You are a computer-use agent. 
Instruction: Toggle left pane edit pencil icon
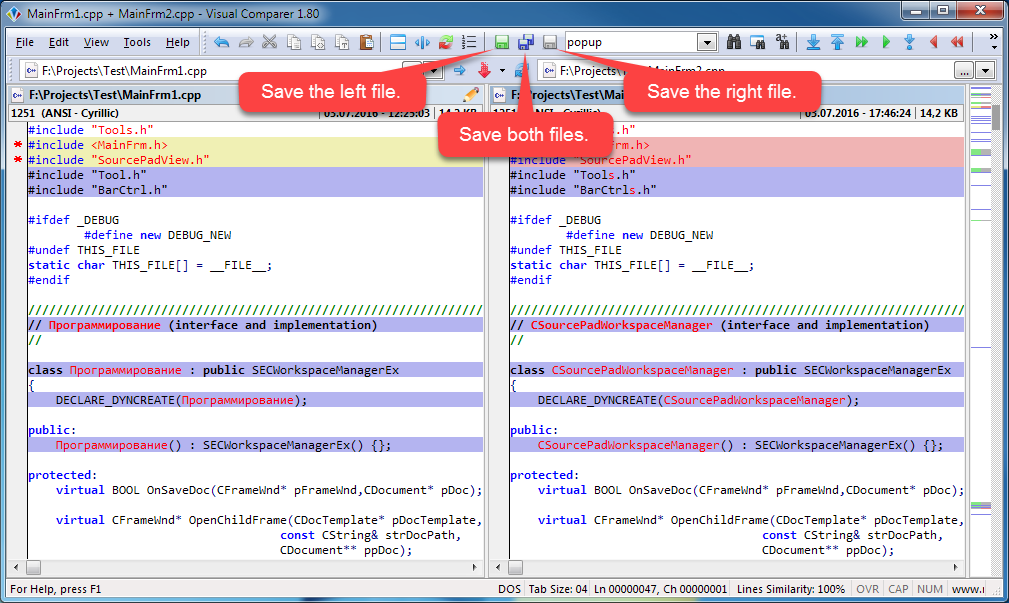coord(471,95)
